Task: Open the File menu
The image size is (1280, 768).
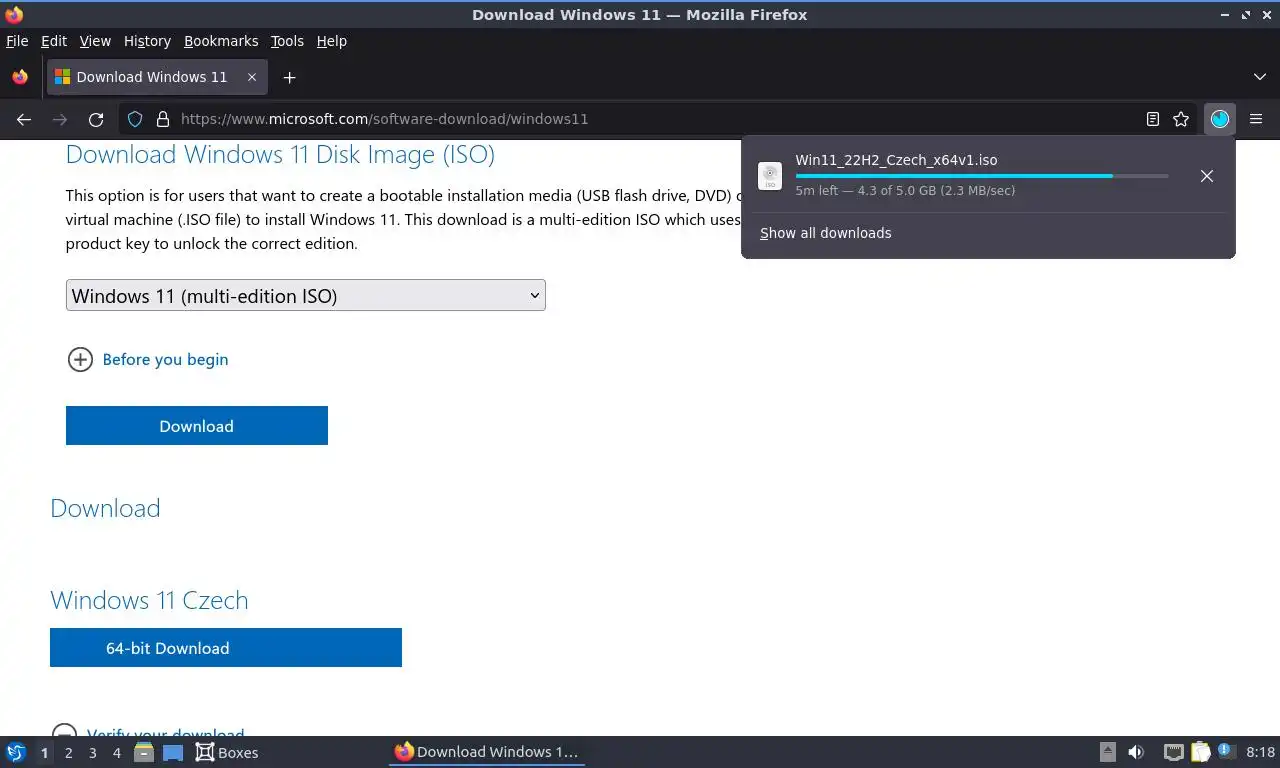Action: (x=17, y=41)
